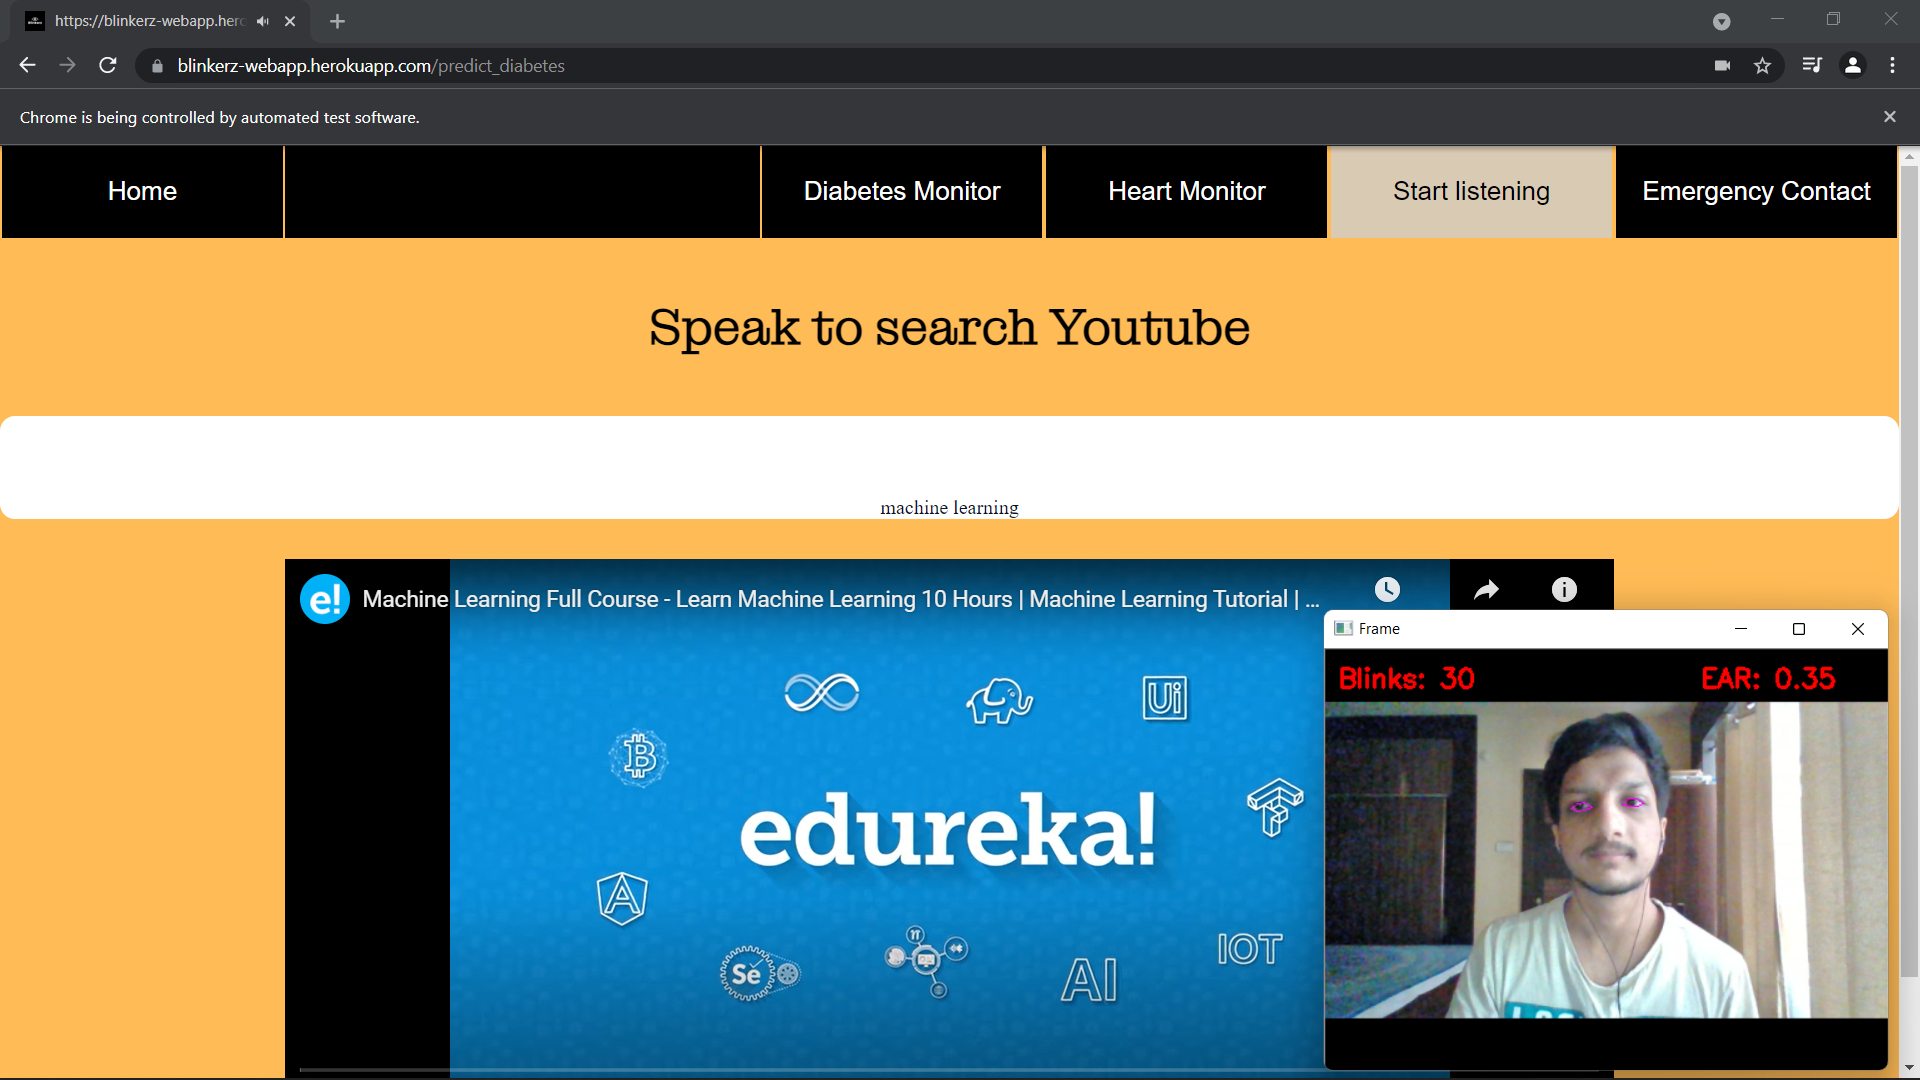1920x1080 pixels.
Task: Open the Diabetes Monitor nav item
Action: click(901, 191)
